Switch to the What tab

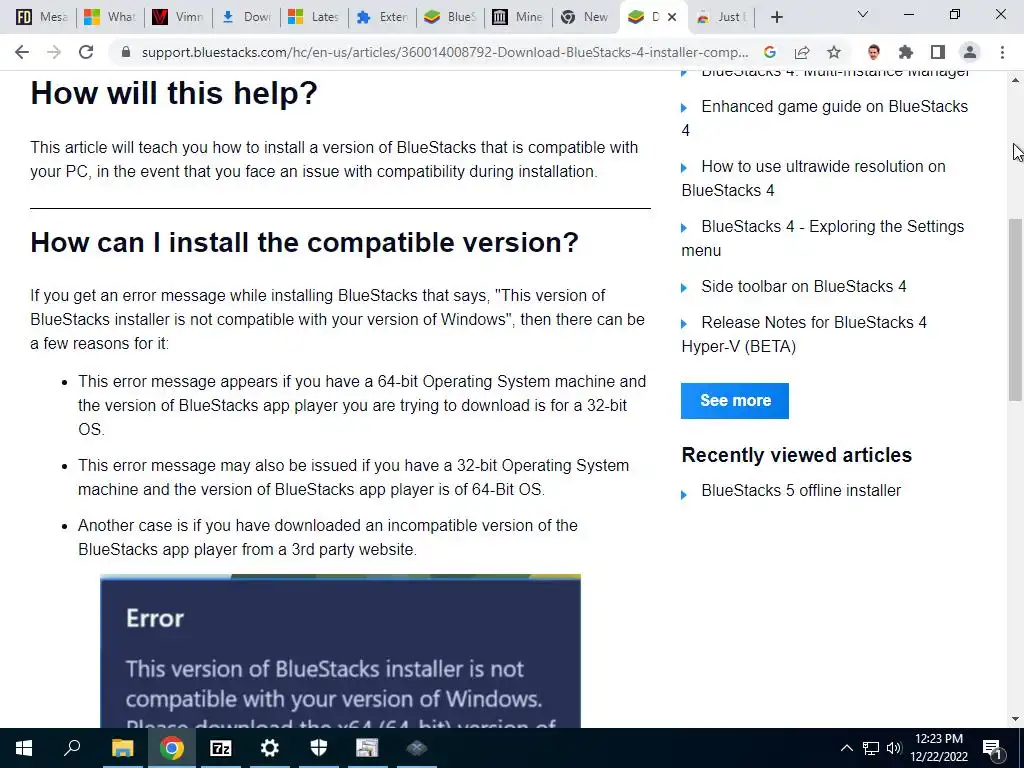110,17
